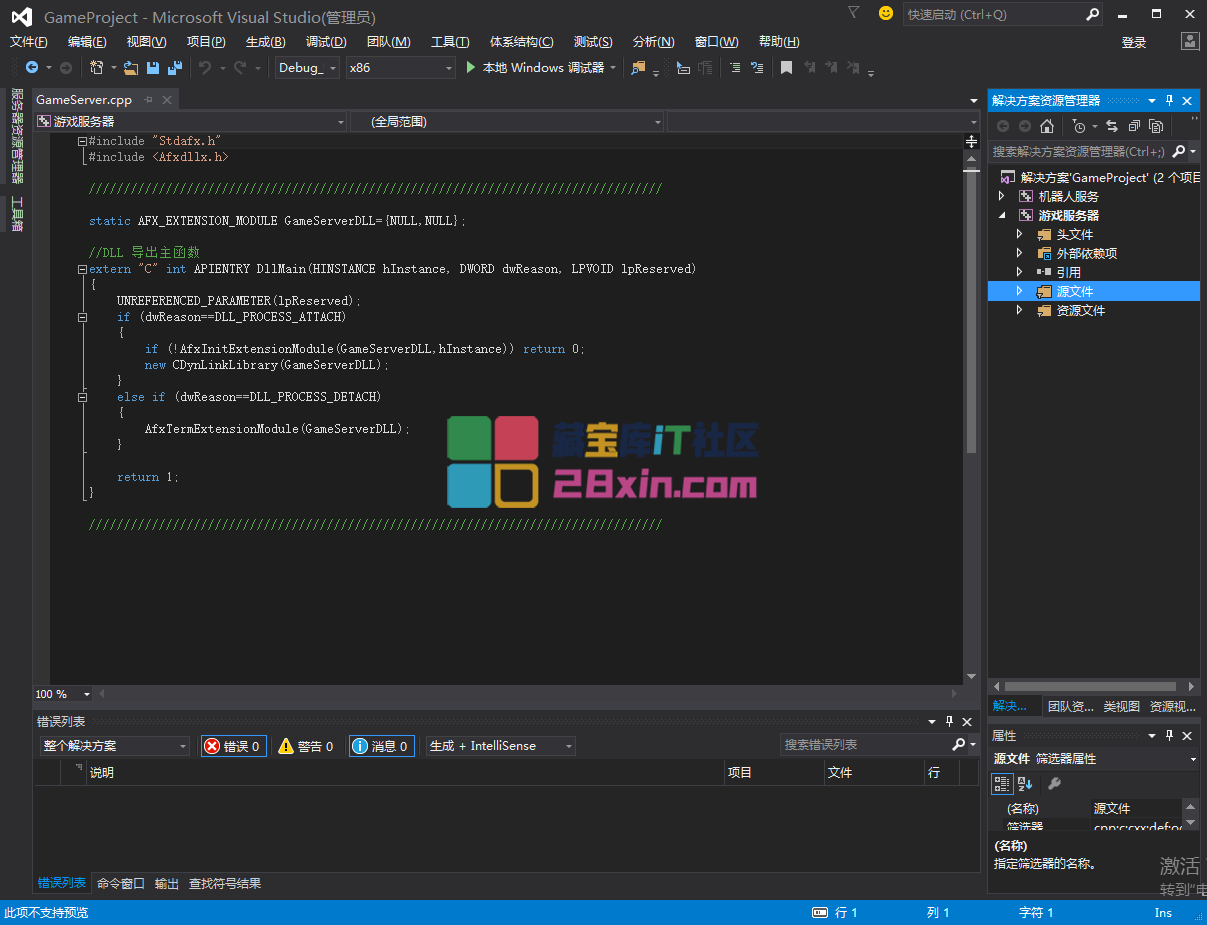Click the Open File folder icon

tap(131, 67)
